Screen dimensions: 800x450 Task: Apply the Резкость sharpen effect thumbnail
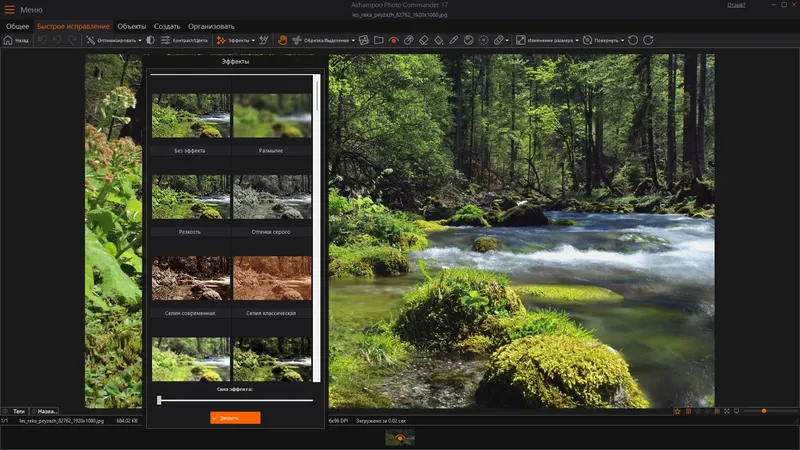[x=190, y=196]
